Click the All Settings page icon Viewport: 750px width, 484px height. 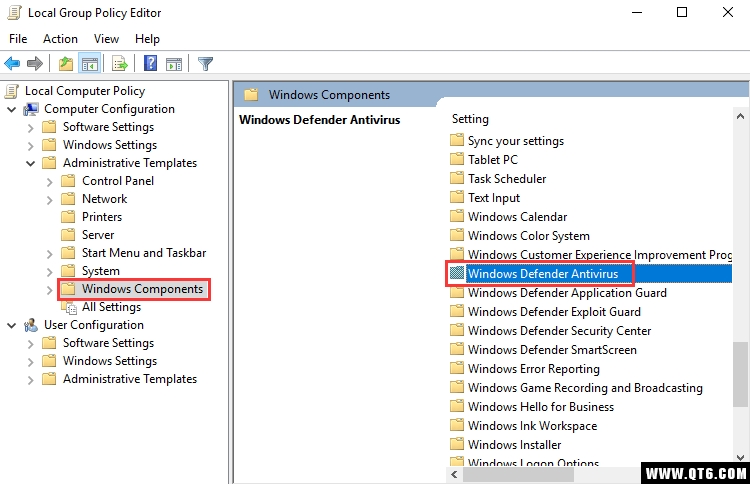tap(70, 308)
